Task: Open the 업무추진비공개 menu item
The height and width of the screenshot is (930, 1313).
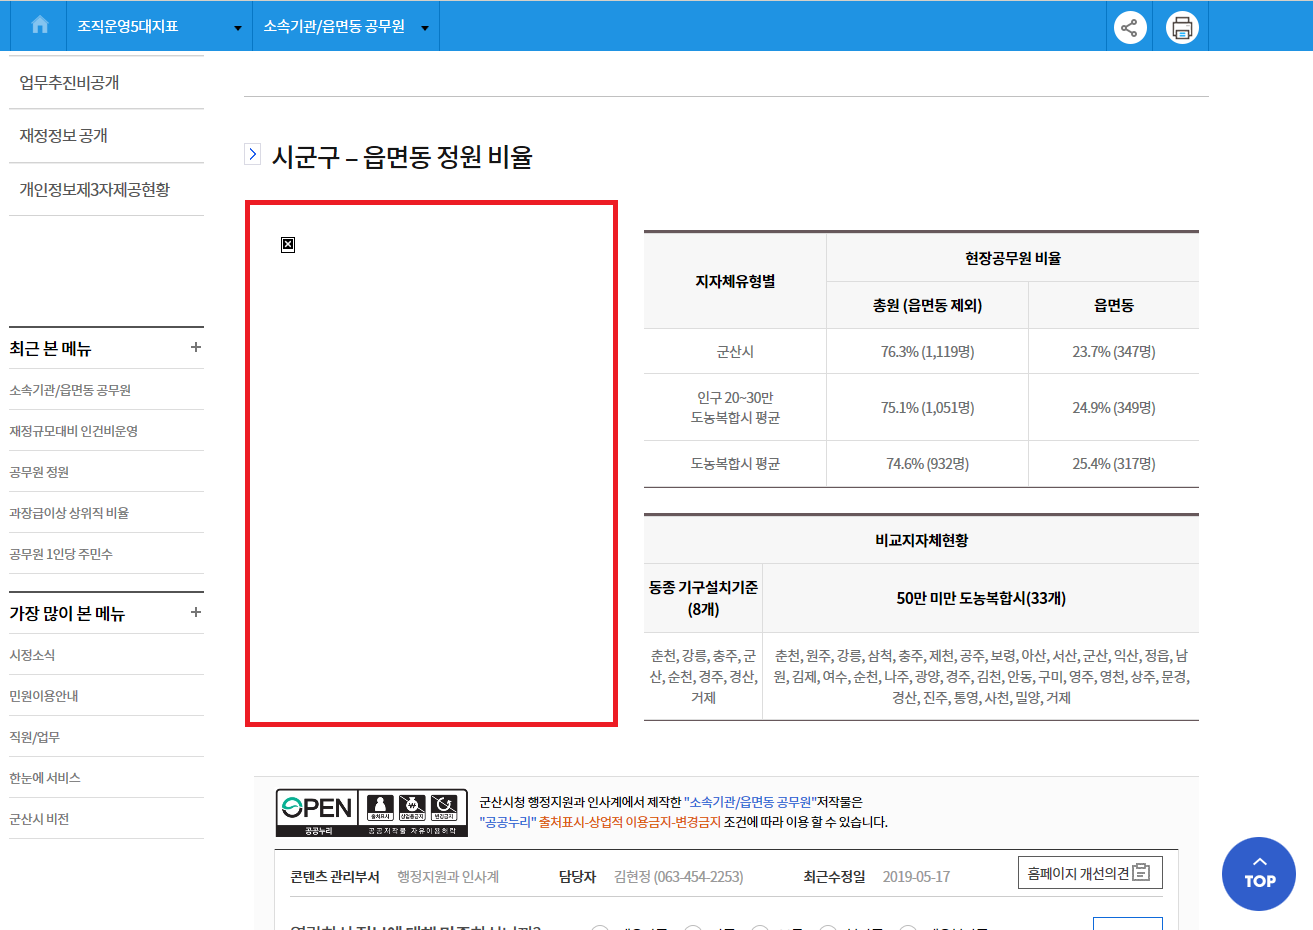Action: [69, 83]
